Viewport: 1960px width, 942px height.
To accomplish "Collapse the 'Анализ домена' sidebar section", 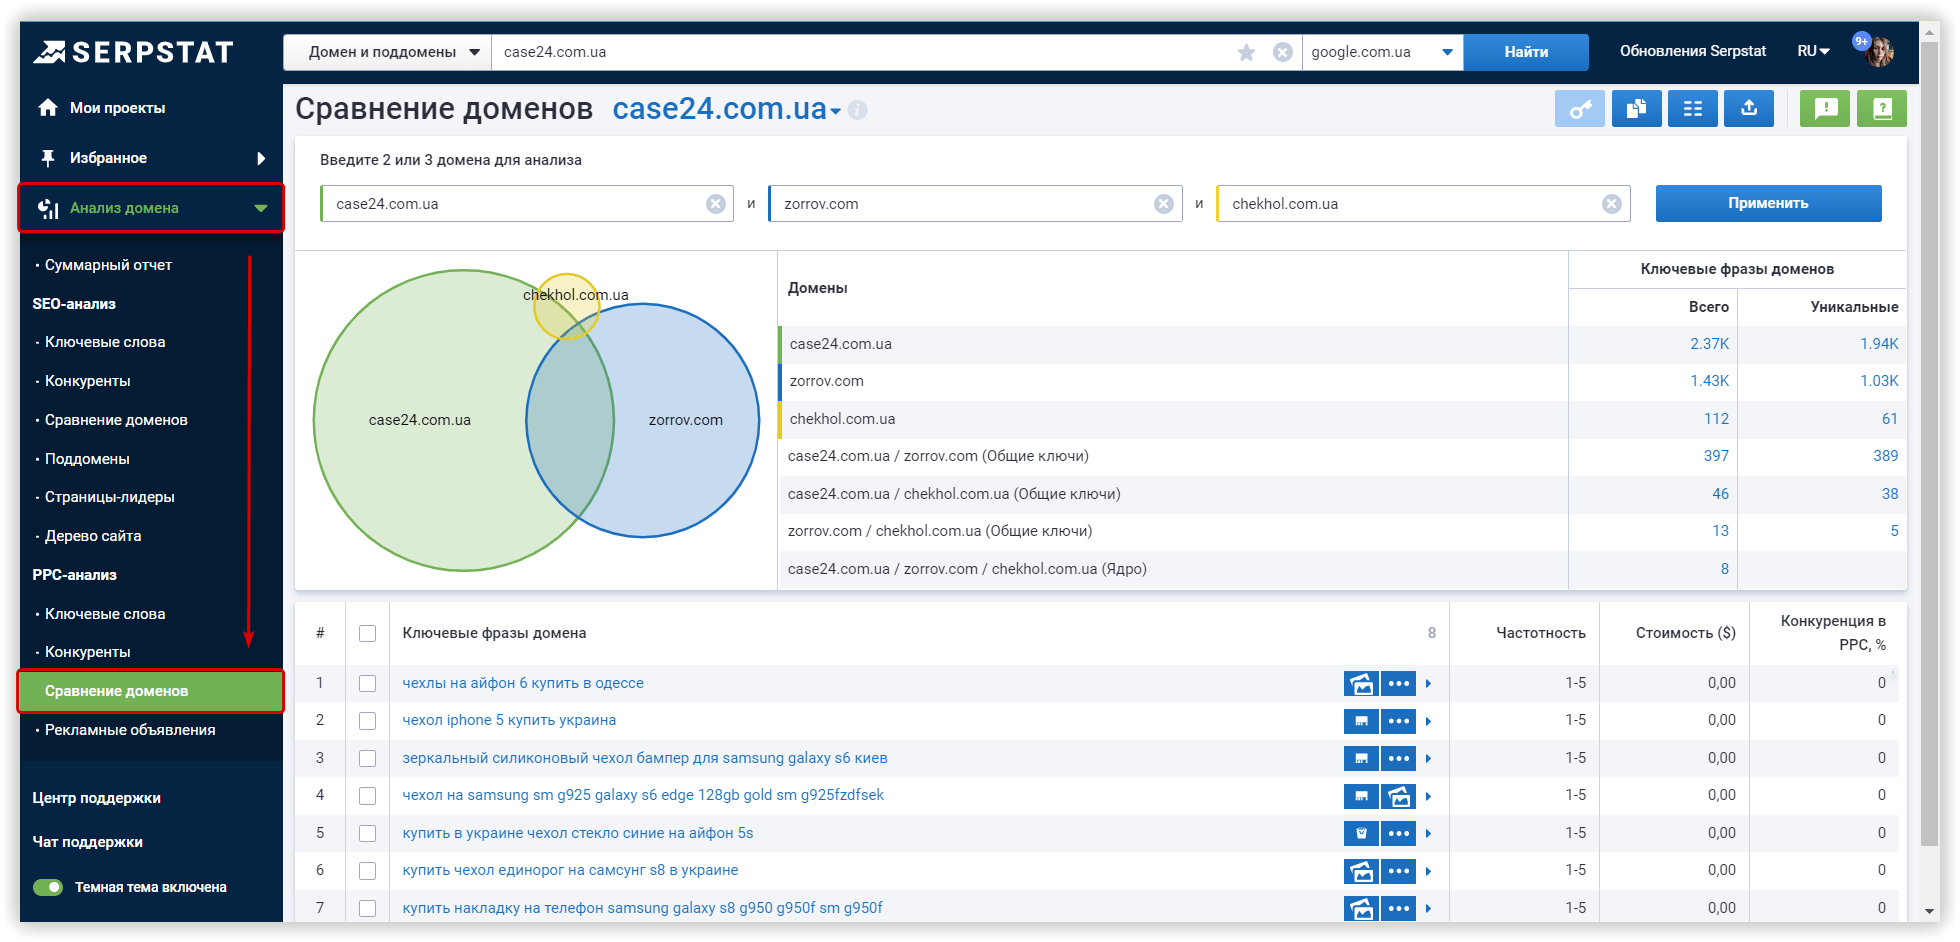I will (x=261, y=208).
